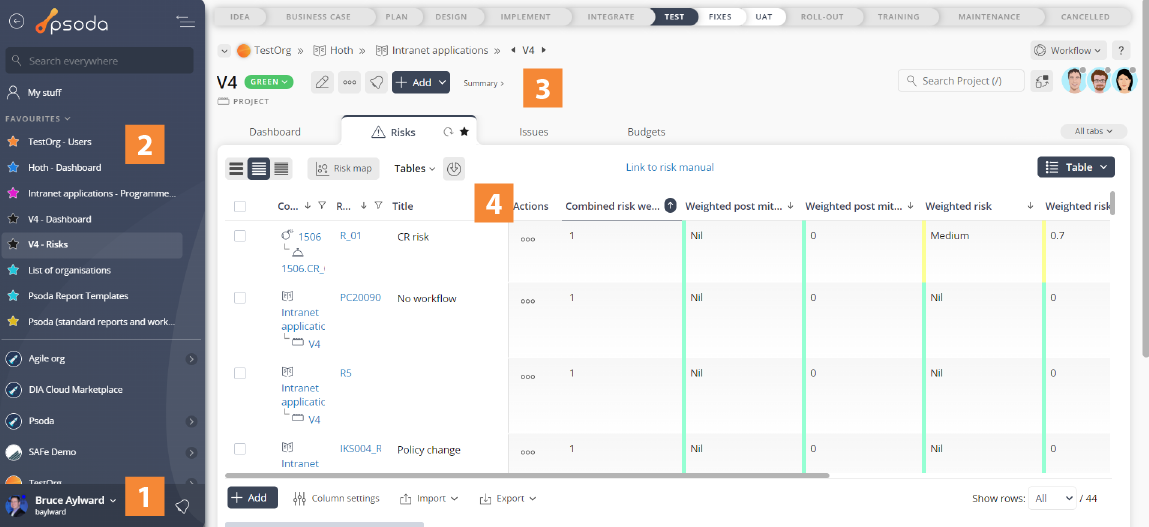Open row actions for No workflow

click(x=528, y=301)
